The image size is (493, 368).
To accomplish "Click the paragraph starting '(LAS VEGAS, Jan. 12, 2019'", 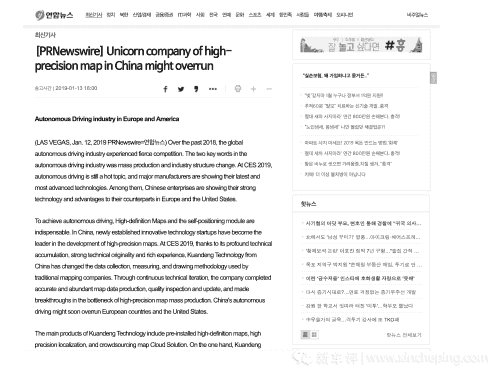I will point(153,171).
